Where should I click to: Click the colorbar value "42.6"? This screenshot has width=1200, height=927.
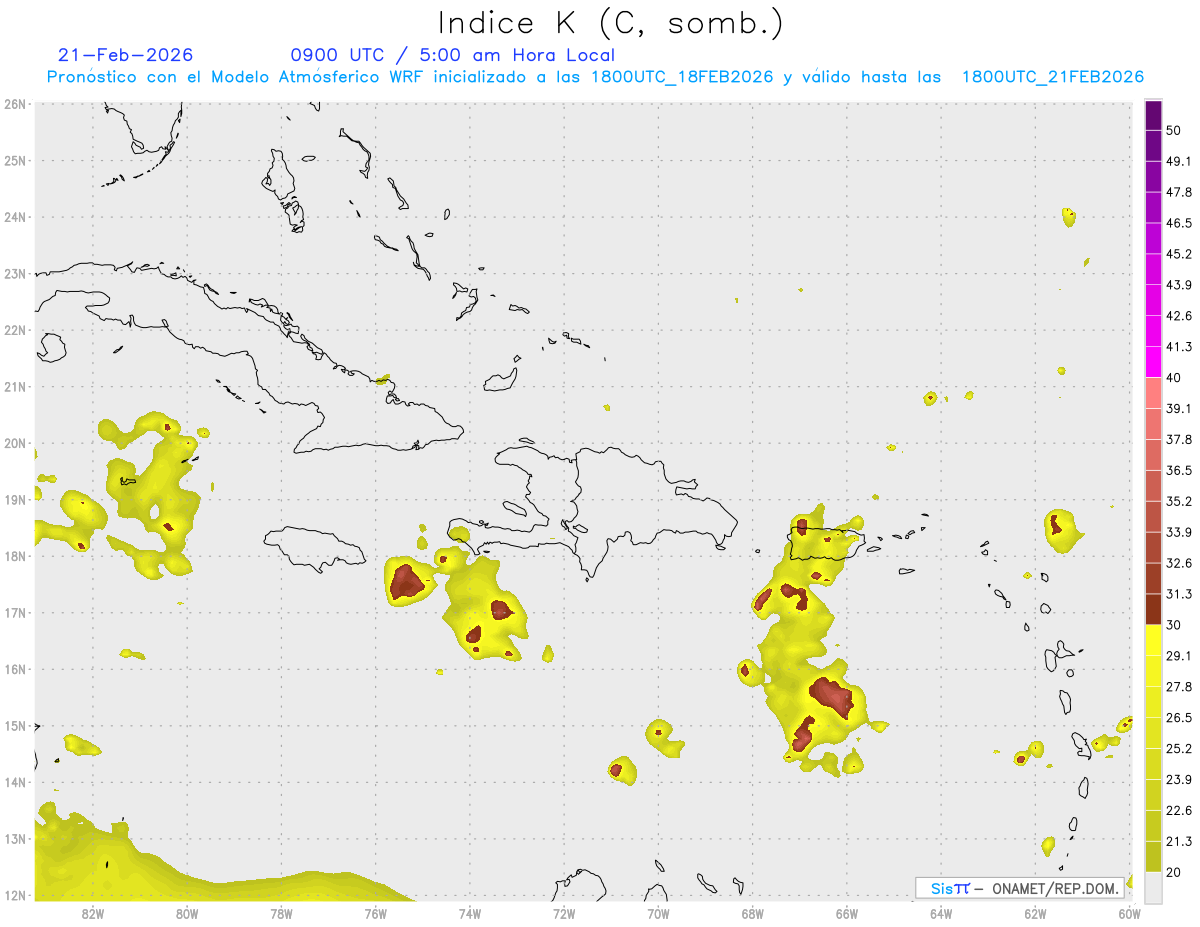[1179, 316]
